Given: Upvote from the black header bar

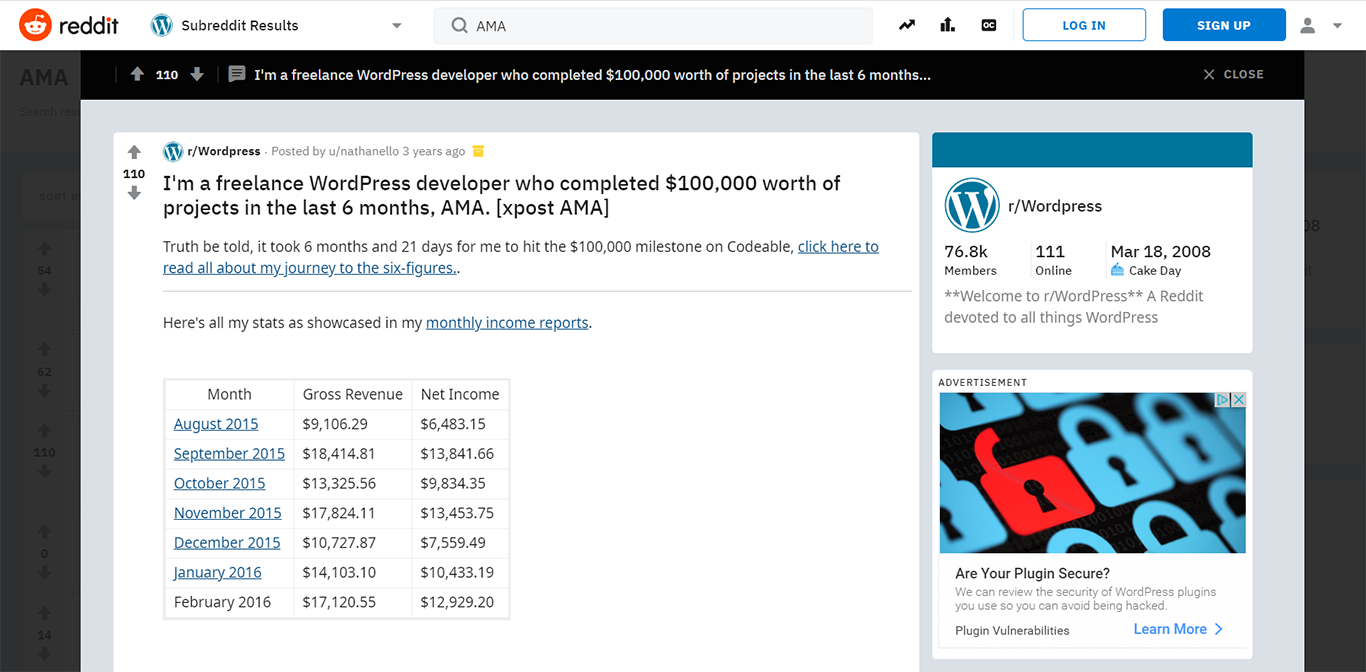Looking at the screenshot, I should (137, 74).
